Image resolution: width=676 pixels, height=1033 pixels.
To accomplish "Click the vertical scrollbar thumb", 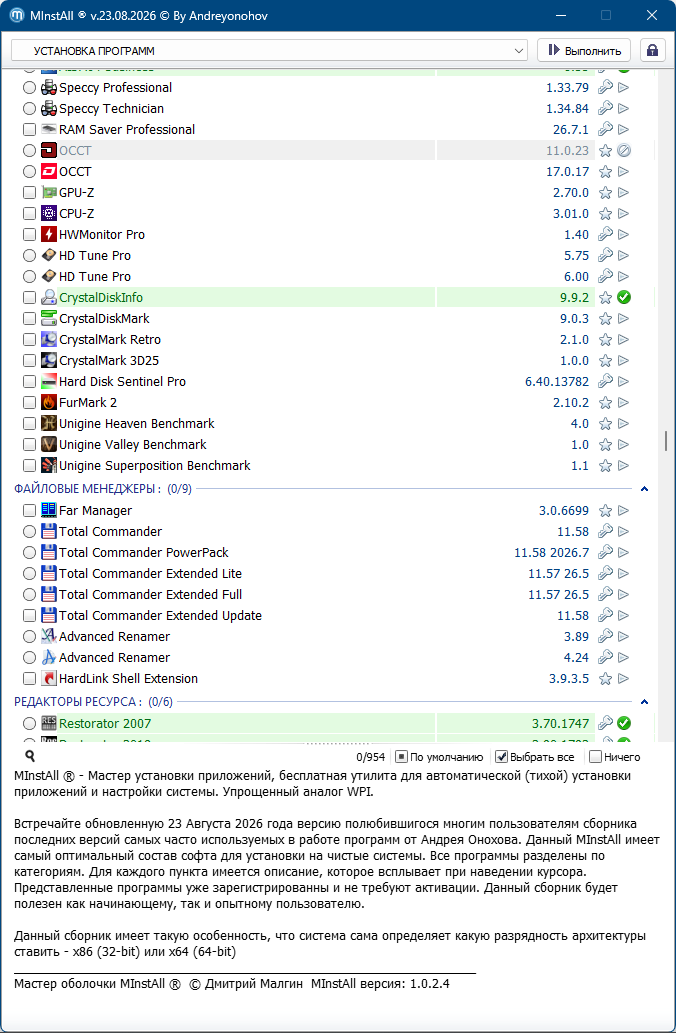I will 665,441.
